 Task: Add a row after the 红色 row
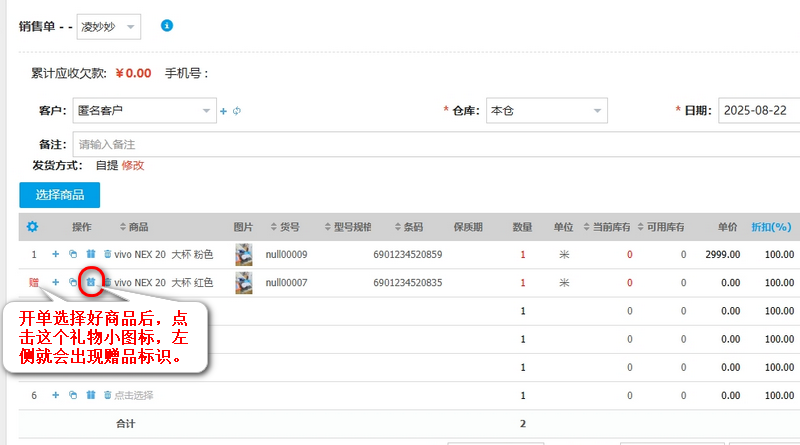[x=56, y=282]
